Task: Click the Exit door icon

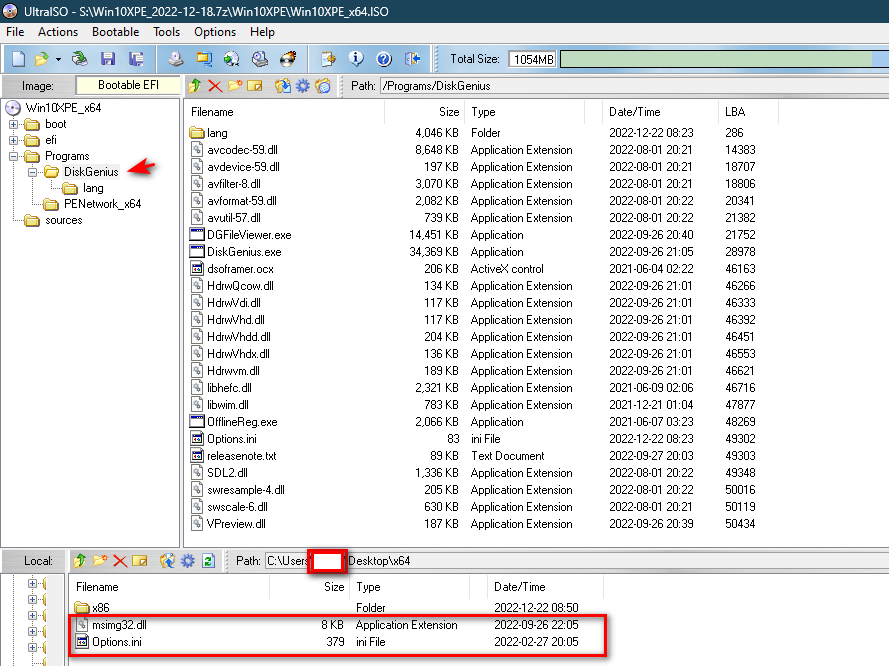Action: (x=412, y=58)
